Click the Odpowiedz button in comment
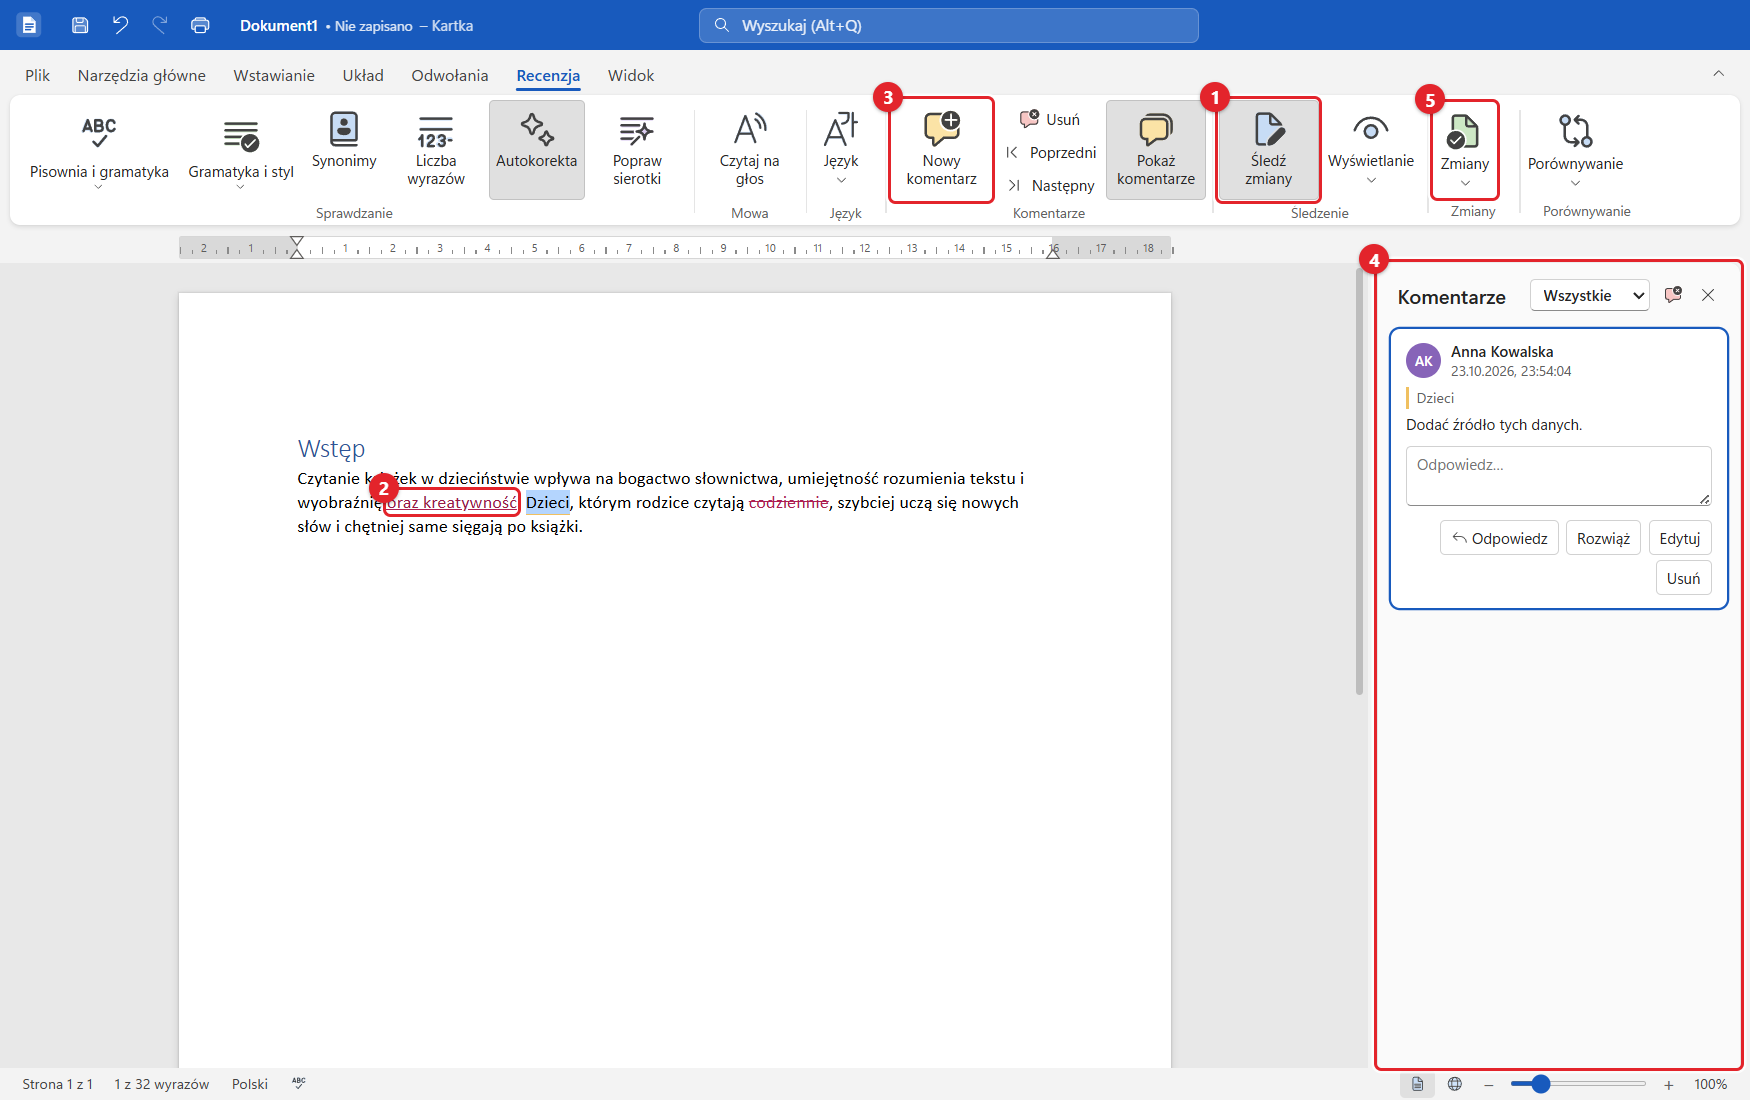This screenshot has height=1100, width=1750. [1499, 538]
